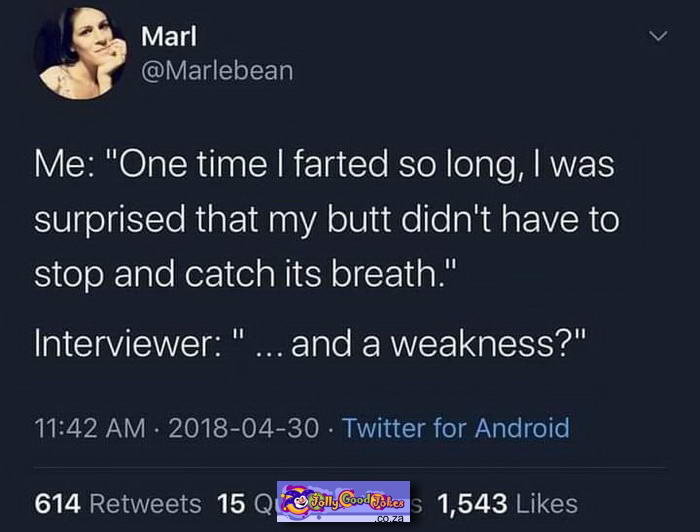The image size is (700, 532).
Task: Click the 1,543 likes number
Action: pos(473,503)
